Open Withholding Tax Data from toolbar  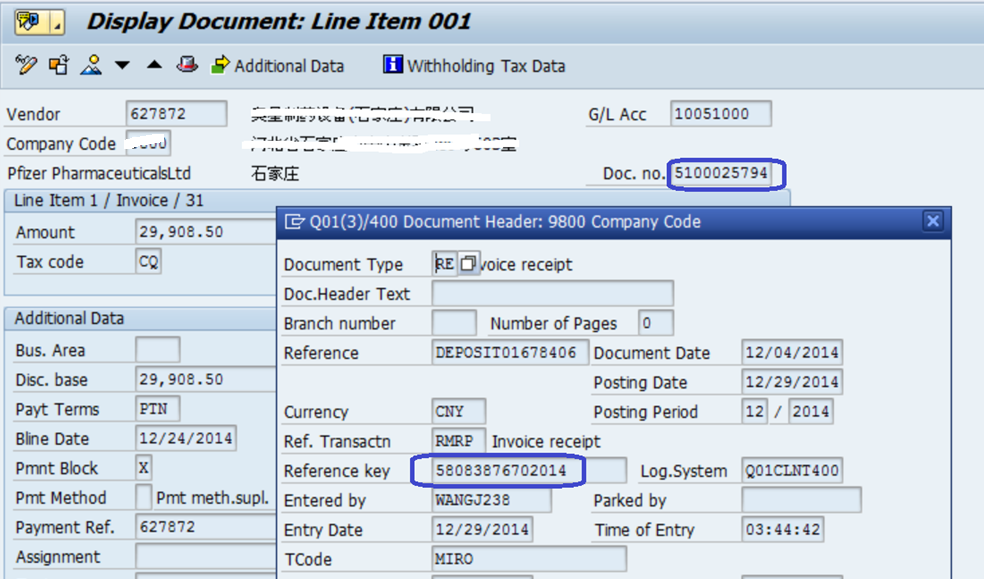[x=474, y=65]
